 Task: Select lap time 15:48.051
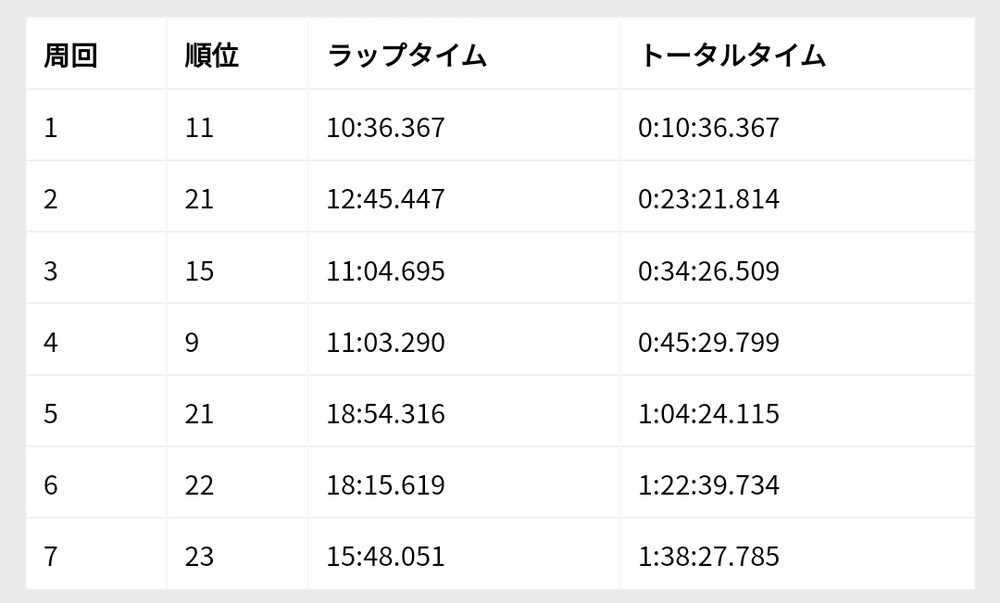point(386,556)
